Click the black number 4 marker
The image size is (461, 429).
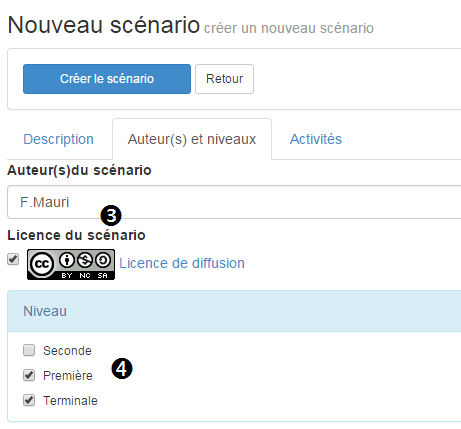[122, 368]
